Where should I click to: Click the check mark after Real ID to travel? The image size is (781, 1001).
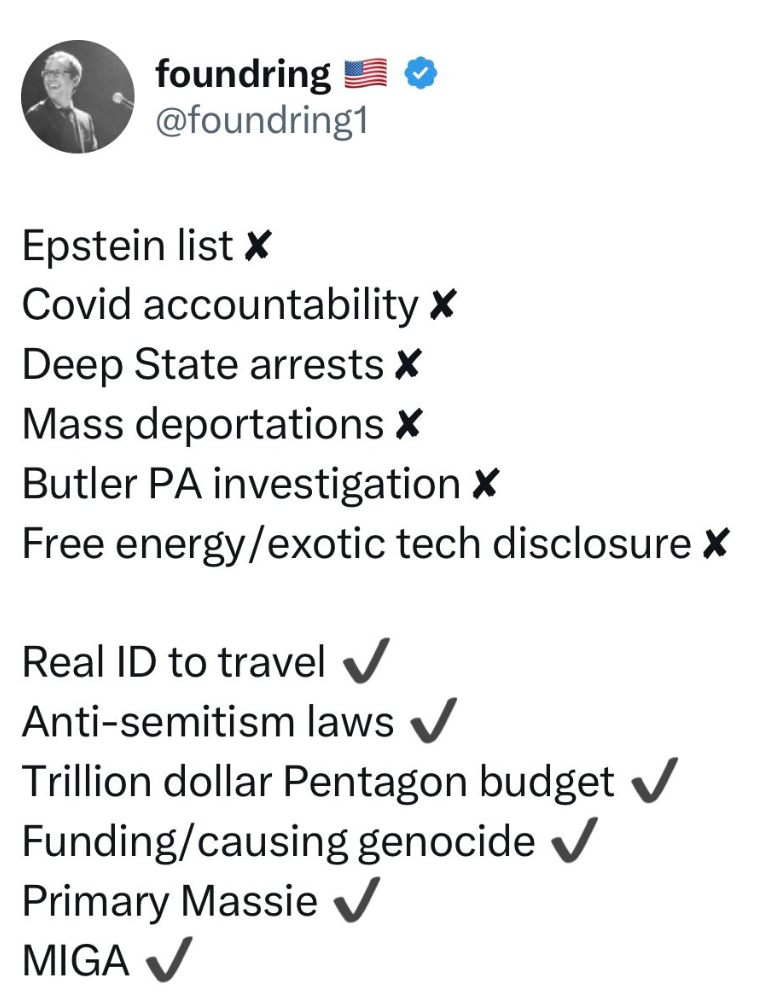tap(364, 661)
